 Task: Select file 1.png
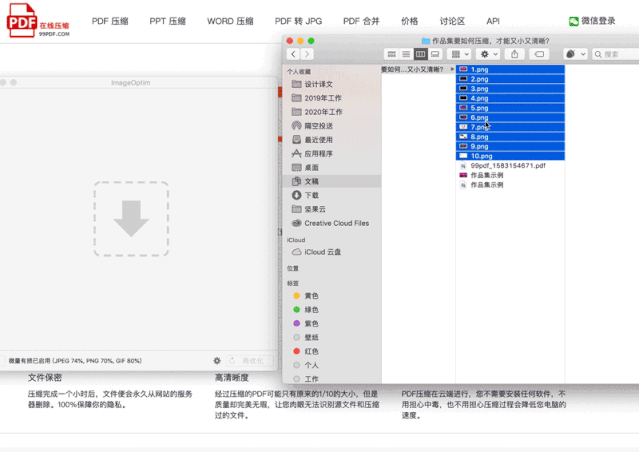510,69
